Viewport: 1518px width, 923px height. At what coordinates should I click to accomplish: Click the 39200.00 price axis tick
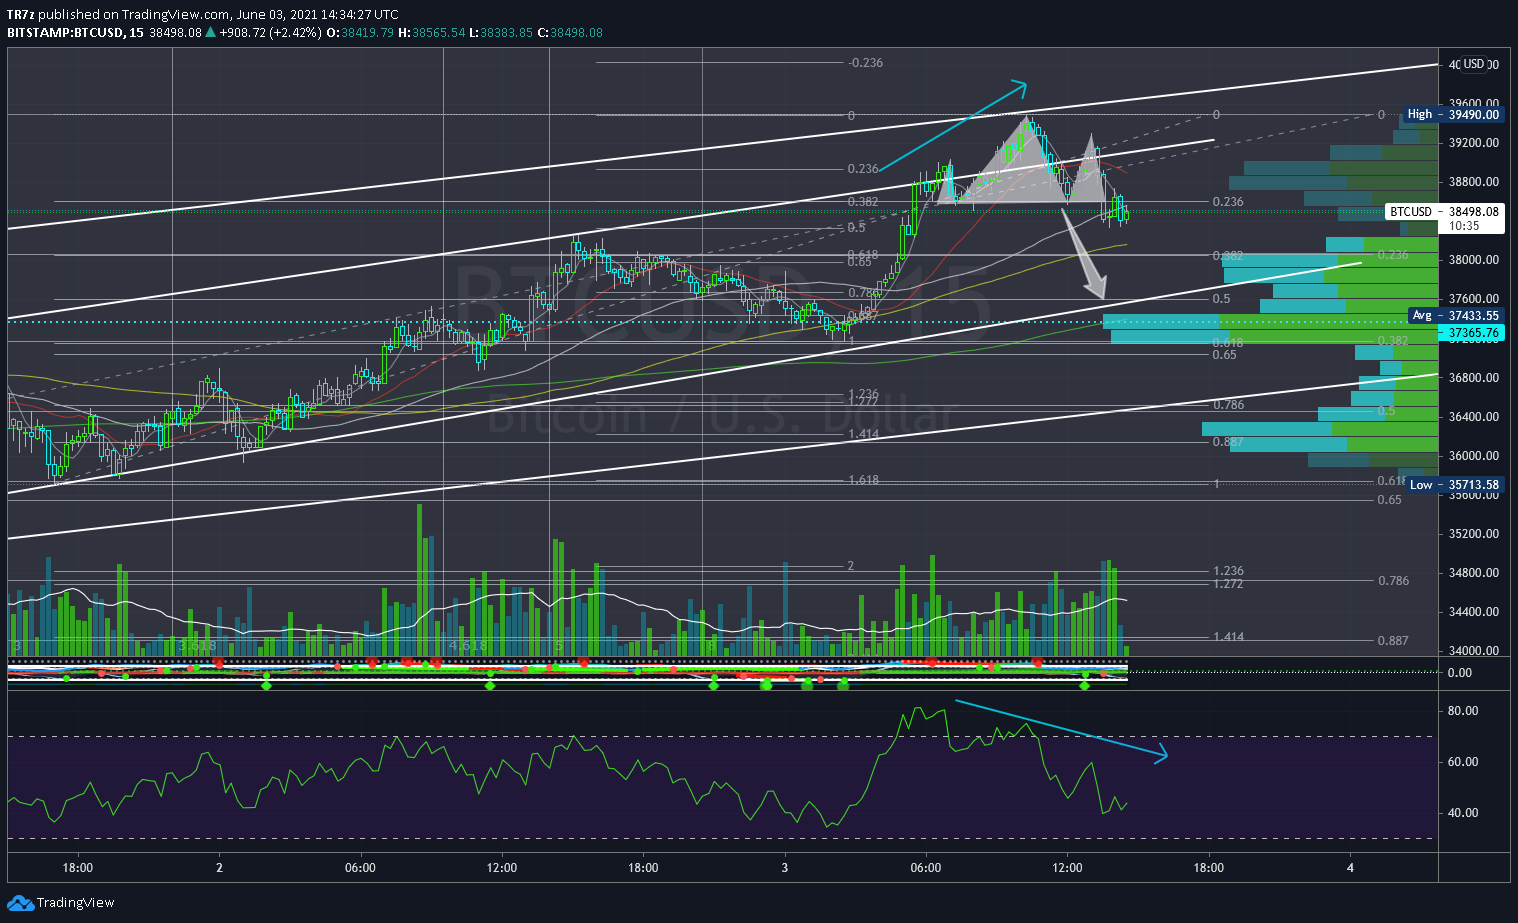coord(1474,143)
